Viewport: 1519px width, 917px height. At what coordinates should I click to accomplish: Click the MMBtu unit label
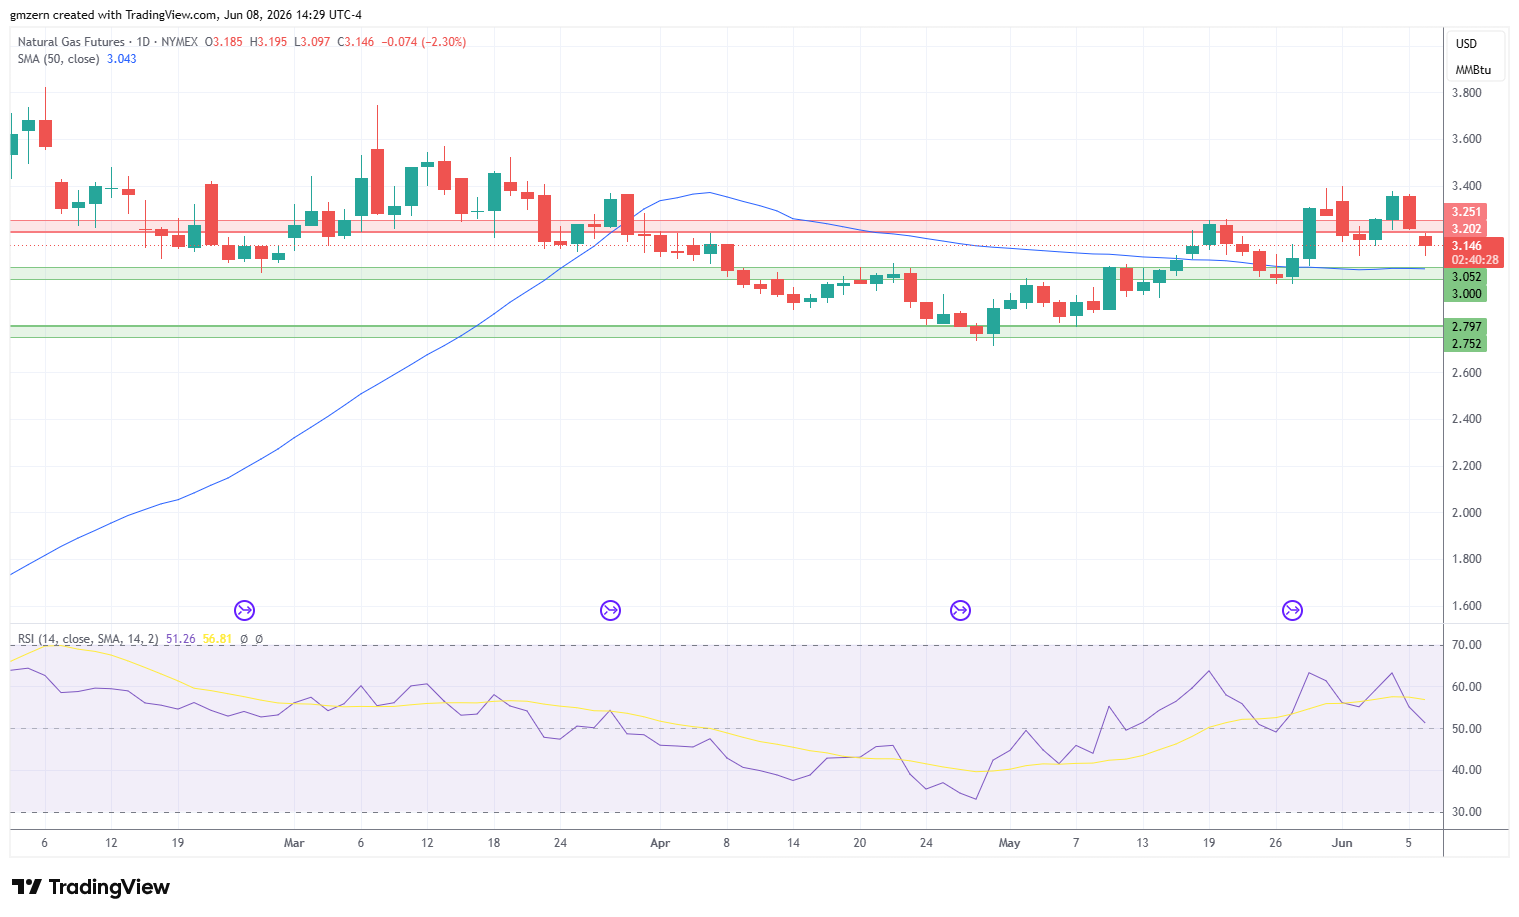(1473, 70)
